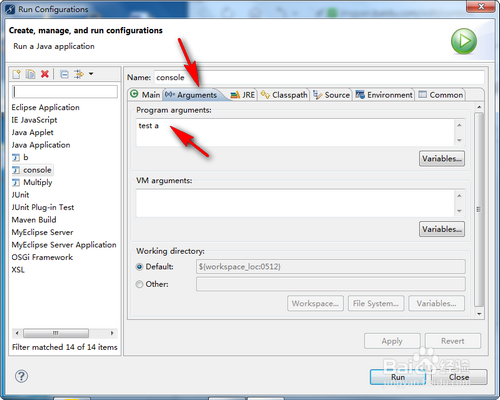Click the Other working directory text field
This screenshot has width=500, height=400.
(x=331, y=284)
